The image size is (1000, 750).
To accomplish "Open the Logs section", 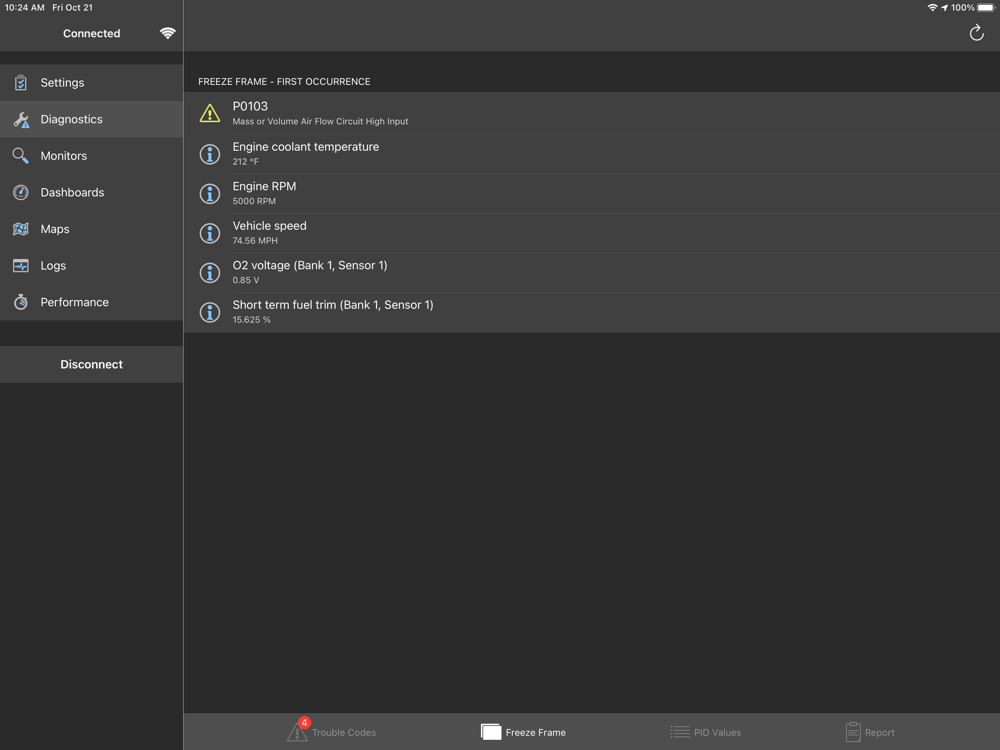I will tap(92, 265).
